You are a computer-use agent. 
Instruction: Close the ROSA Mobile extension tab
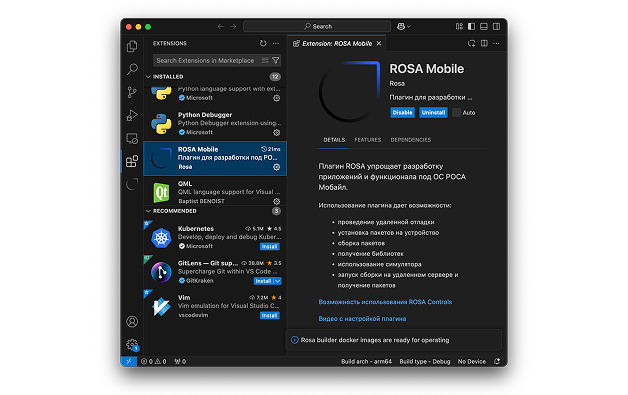tap(379, 43)
